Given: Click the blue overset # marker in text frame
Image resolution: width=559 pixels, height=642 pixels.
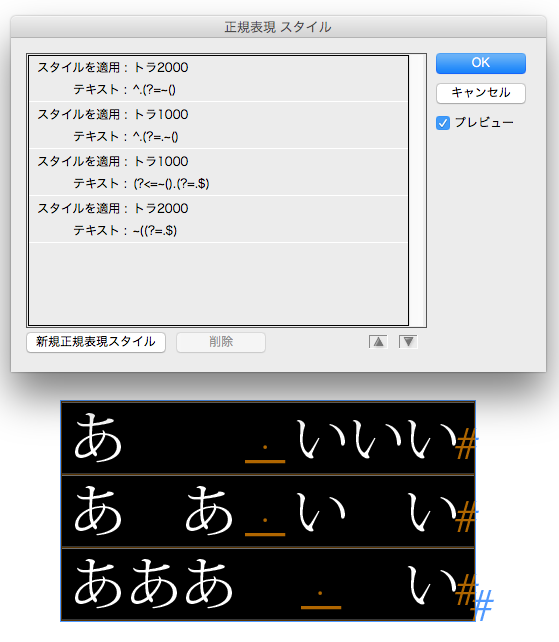Looking at the screenshot, I should [x=483, y=605].
